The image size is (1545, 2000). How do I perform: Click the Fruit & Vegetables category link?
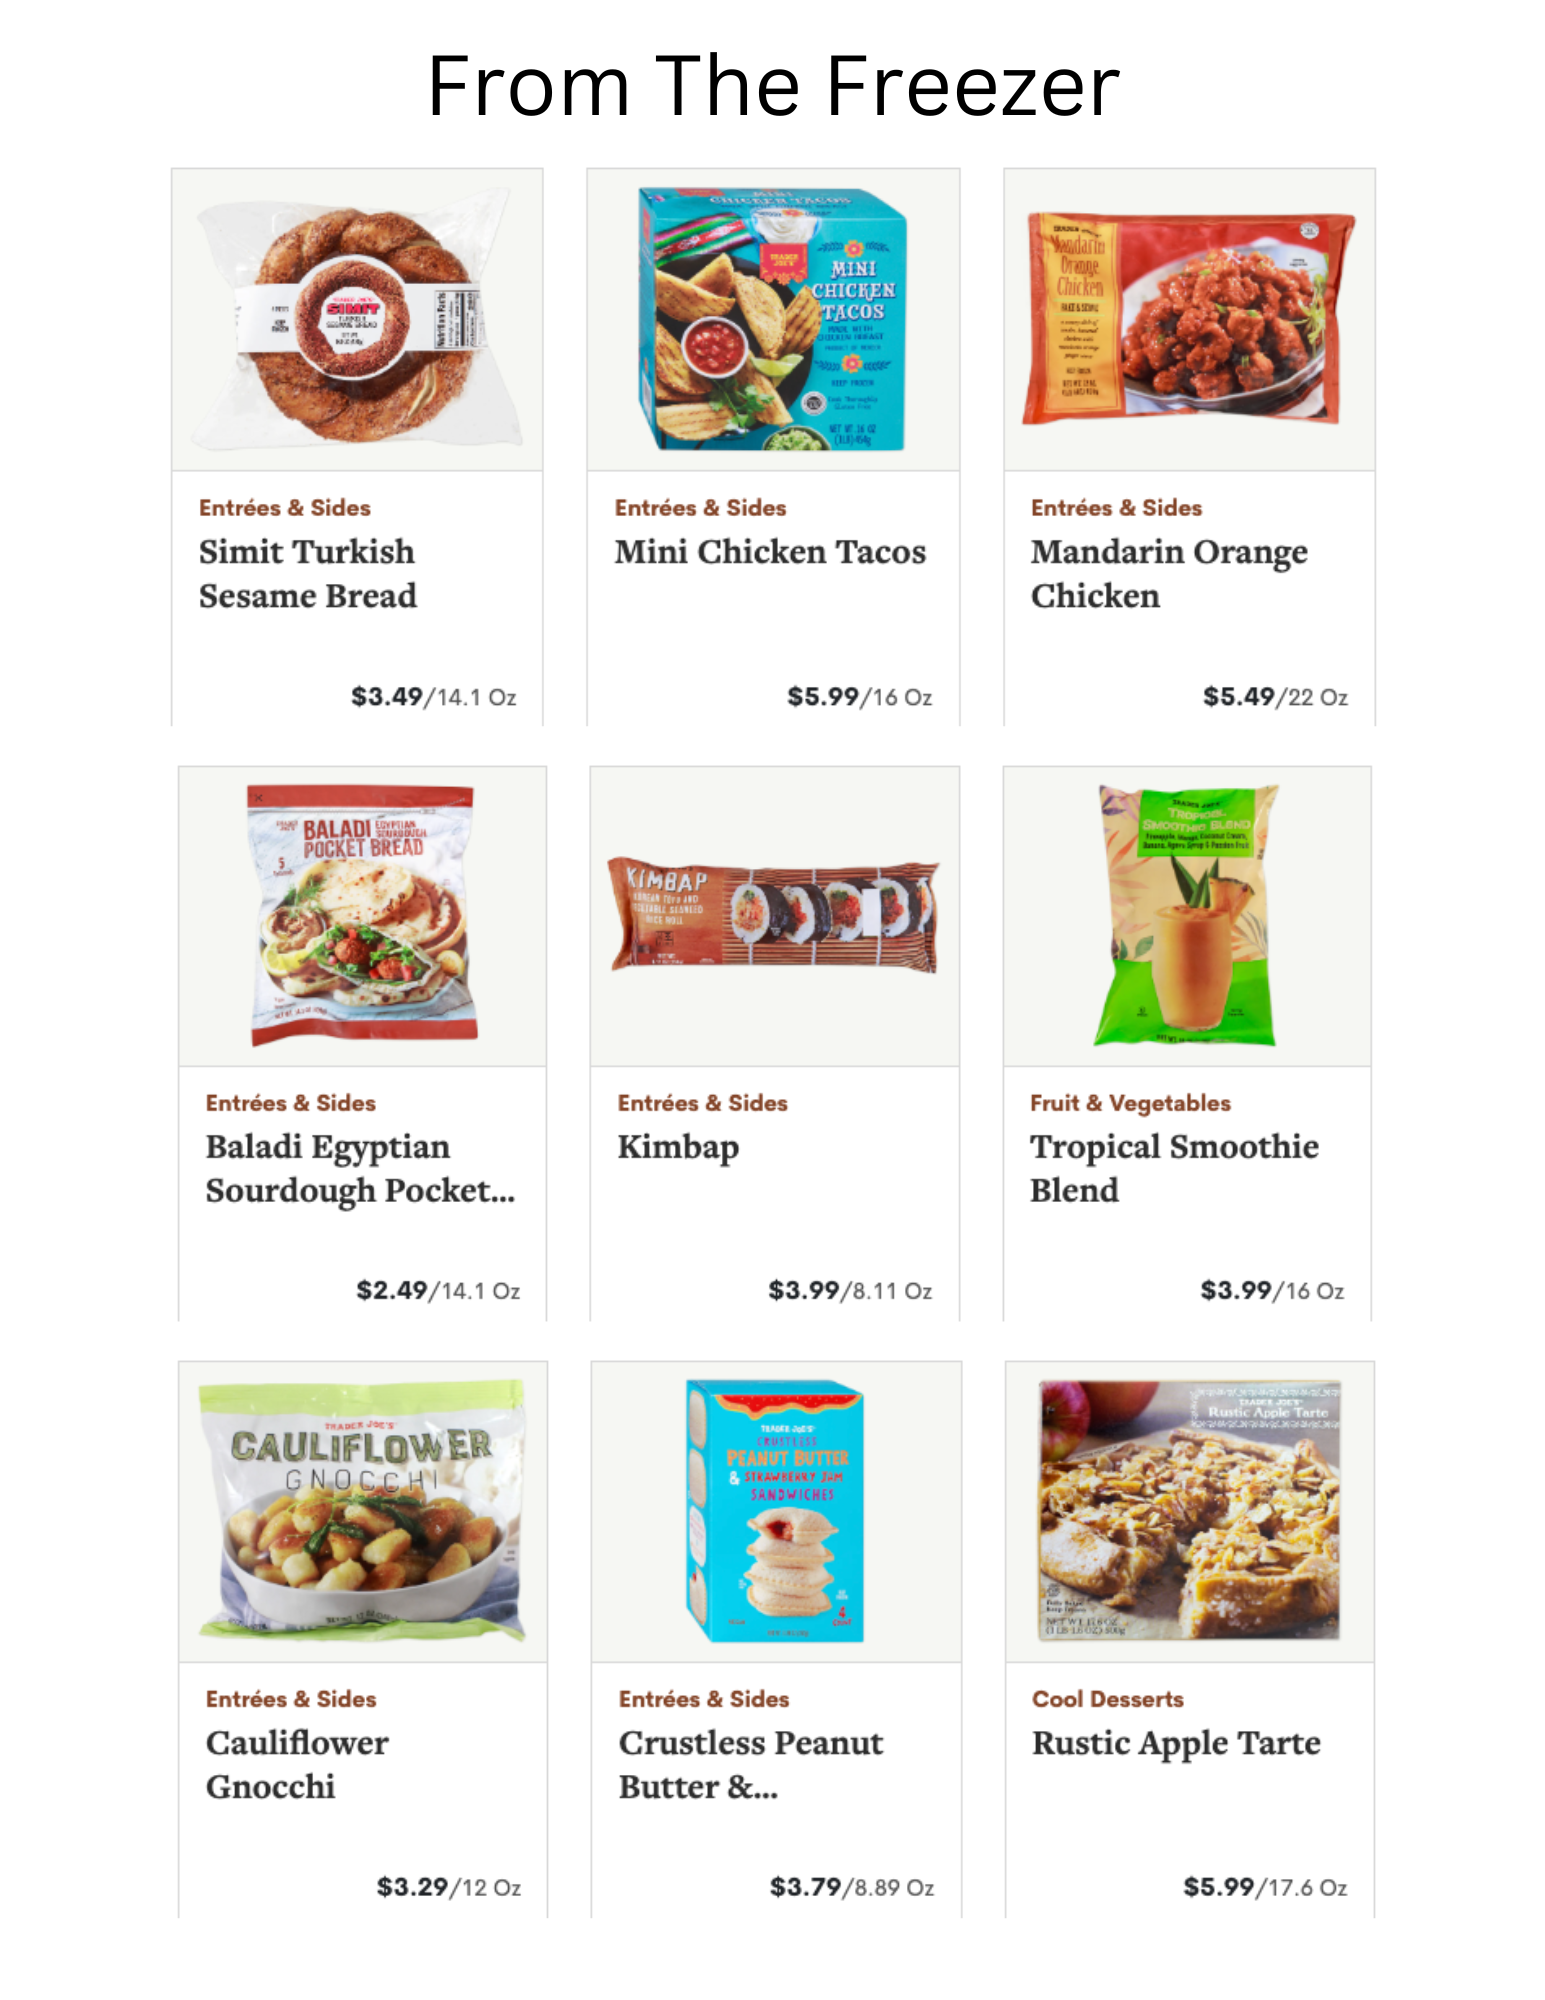1130,1103
